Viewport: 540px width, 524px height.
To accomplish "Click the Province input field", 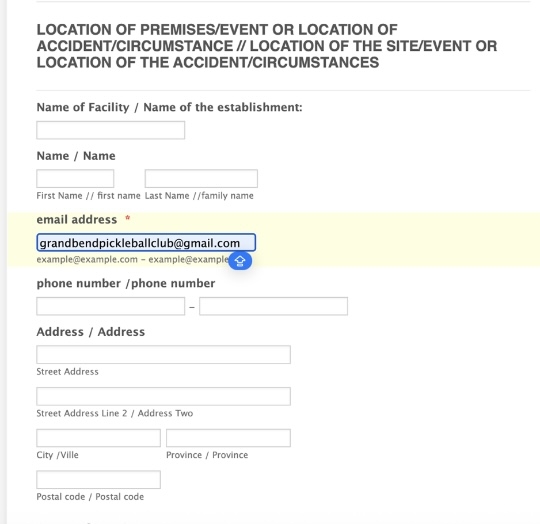I will coord(228,438).
